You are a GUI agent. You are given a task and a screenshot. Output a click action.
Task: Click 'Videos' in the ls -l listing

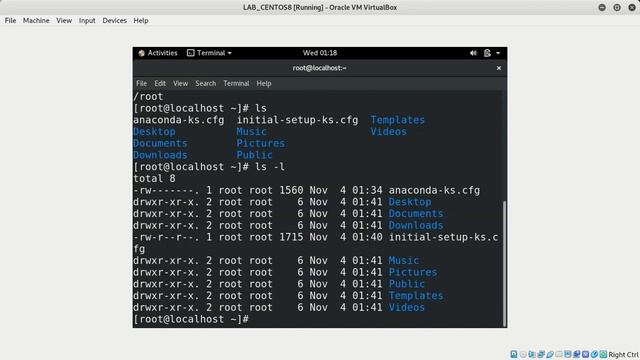click(x=407, y=307)
